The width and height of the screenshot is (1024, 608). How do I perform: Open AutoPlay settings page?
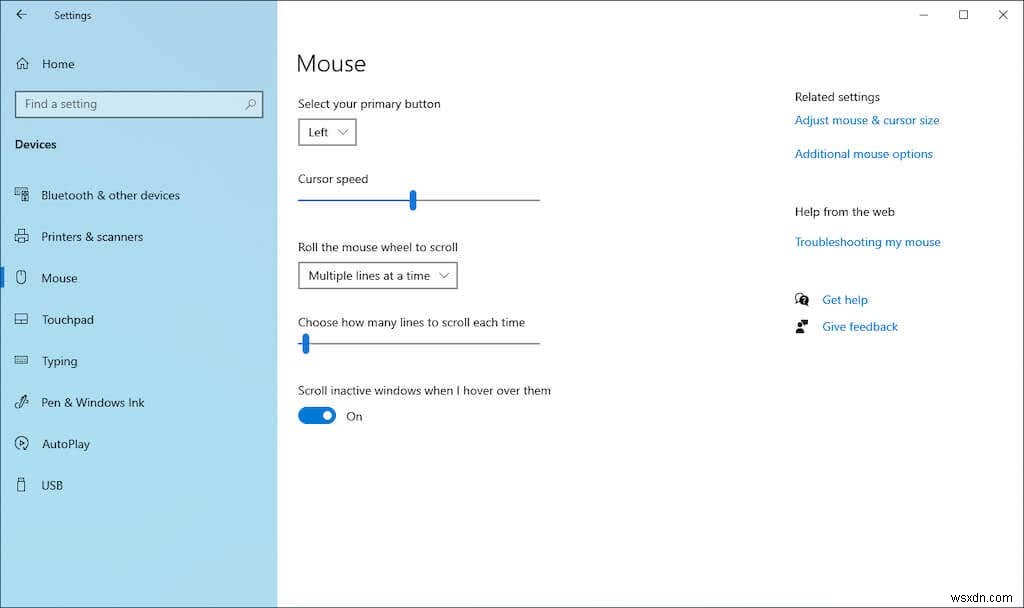(66, 444)
